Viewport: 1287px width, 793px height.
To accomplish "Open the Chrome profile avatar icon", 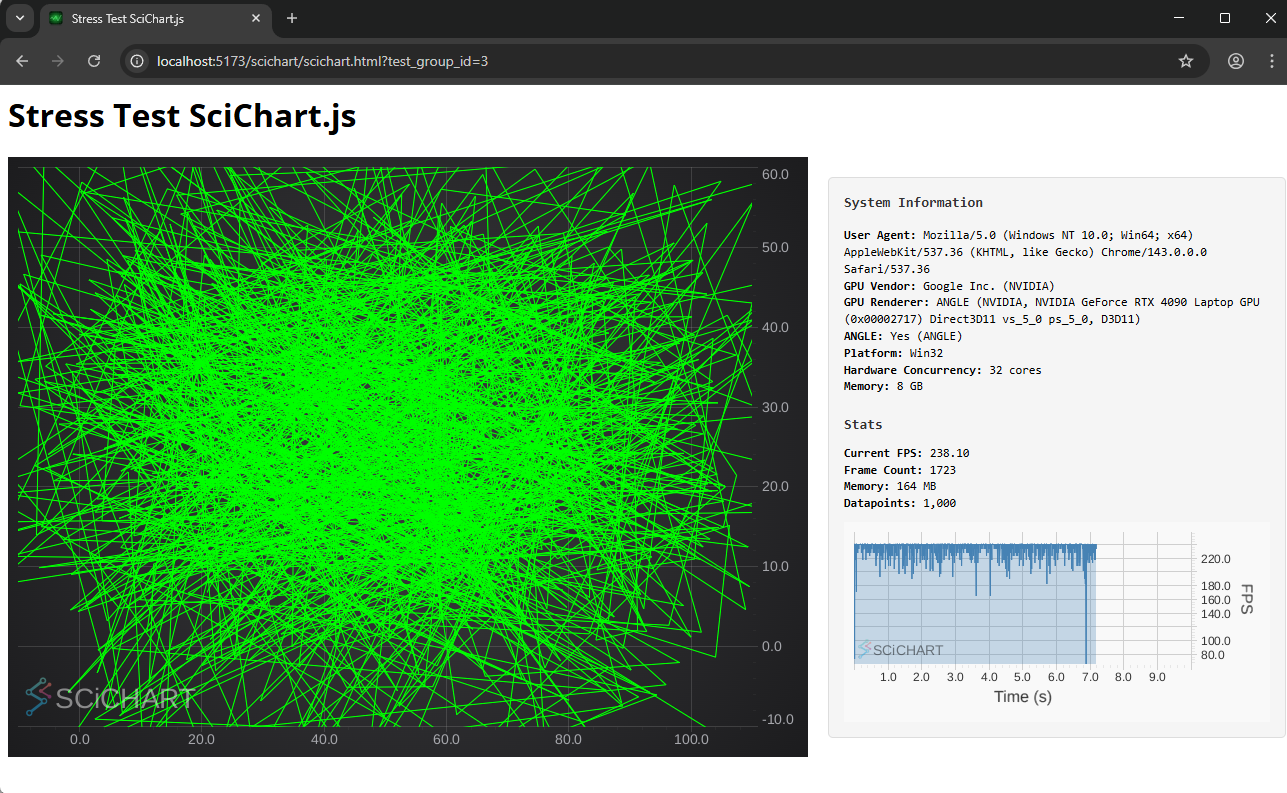I will click(x=1236, y=61).
